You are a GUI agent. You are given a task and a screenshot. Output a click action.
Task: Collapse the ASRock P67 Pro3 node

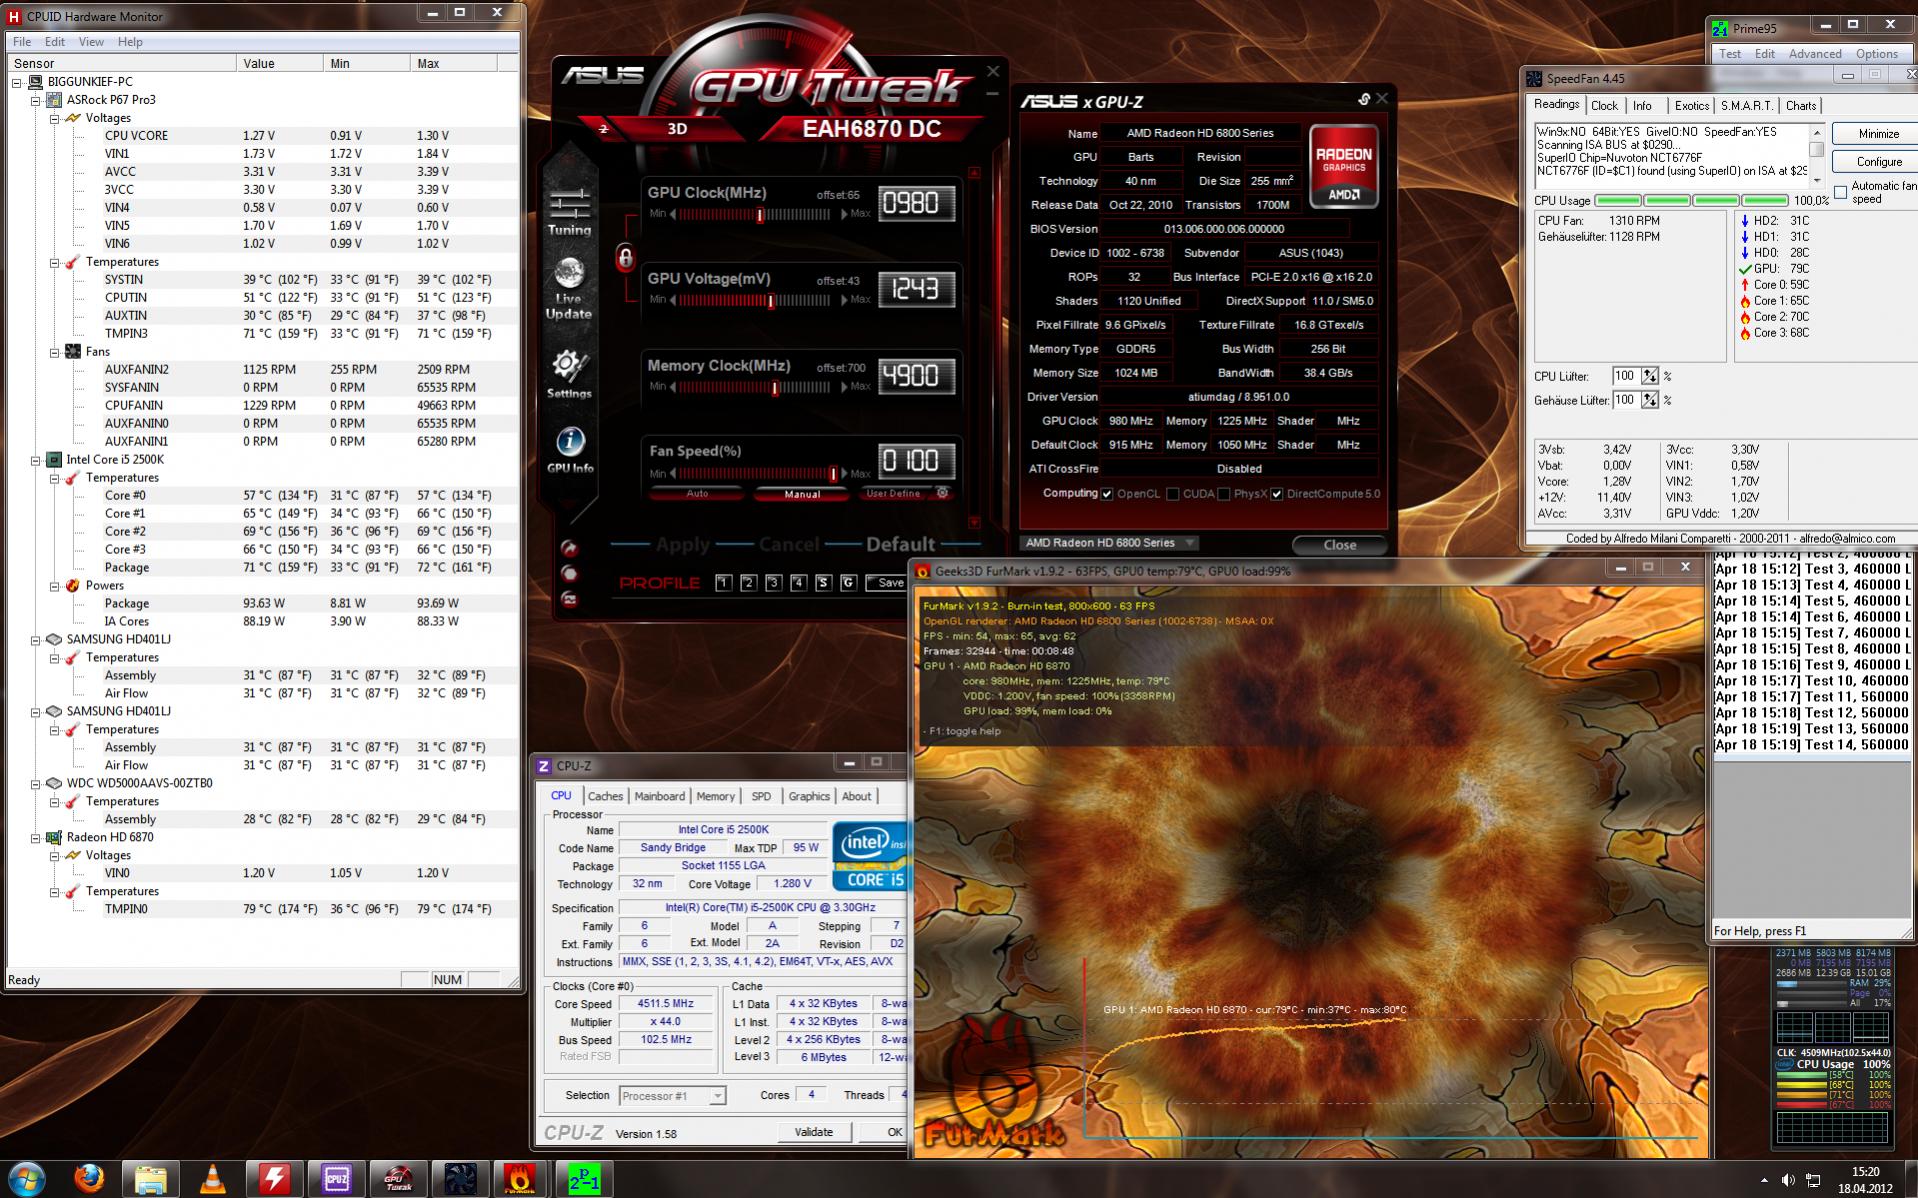(x=36, y=100)
